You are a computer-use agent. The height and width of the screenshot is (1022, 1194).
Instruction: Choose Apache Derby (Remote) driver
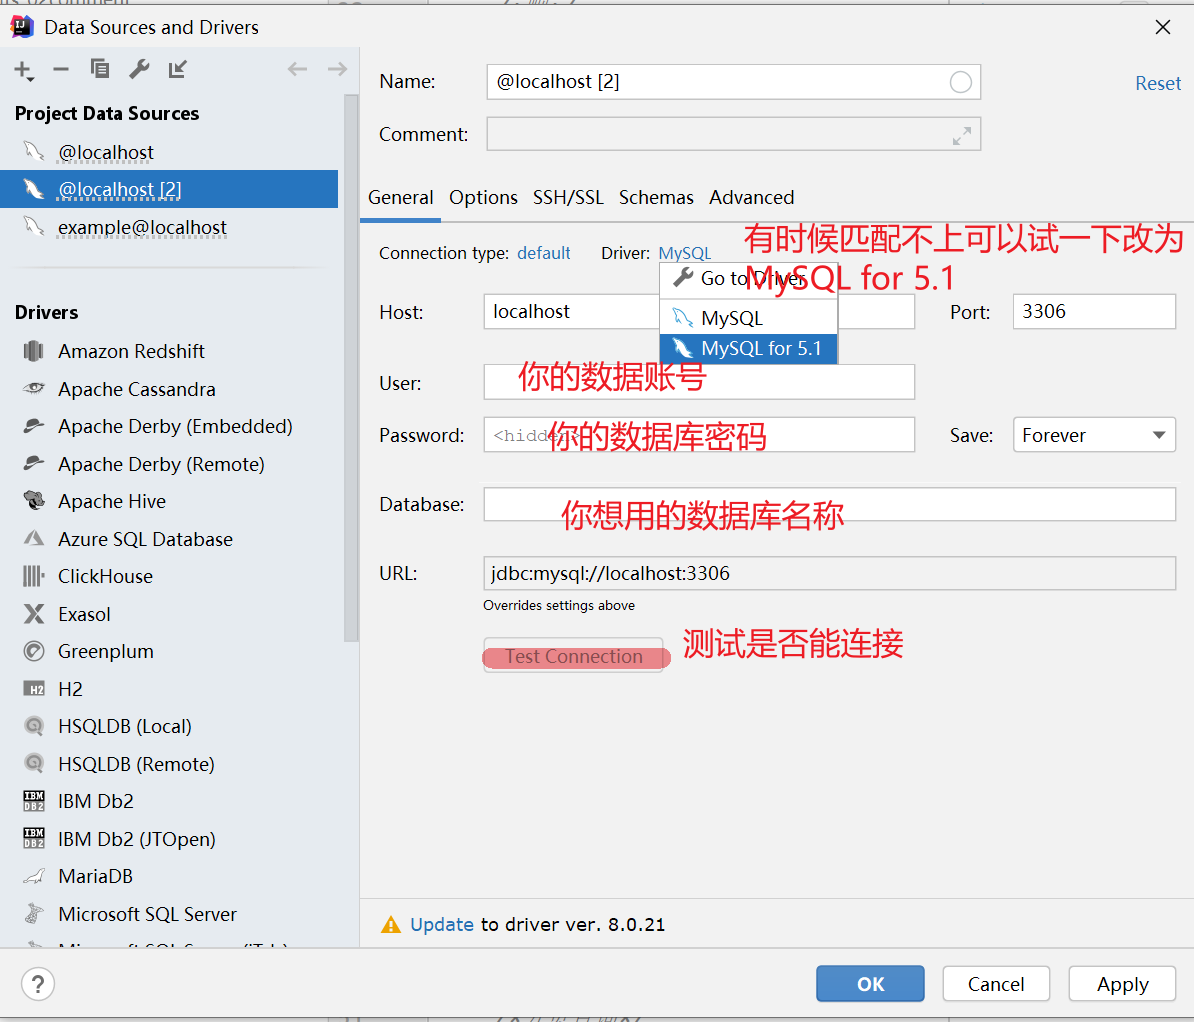[x=161, y=464]
